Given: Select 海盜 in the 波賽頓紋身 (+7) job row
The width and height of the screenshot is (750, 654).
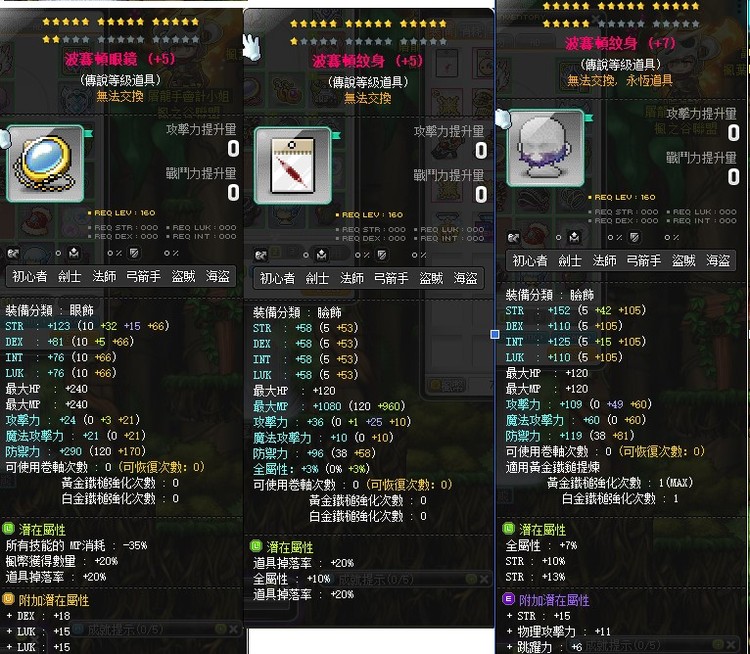Looking at the screenshot, I should tap(718, 261).
